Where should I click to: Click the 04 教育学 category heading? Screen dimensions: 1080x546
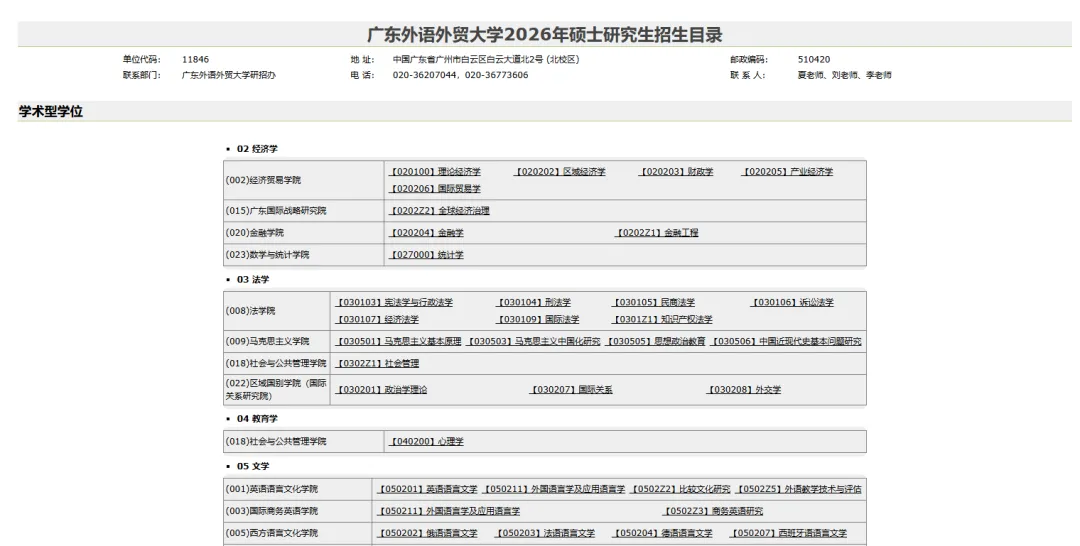point(257,419)
